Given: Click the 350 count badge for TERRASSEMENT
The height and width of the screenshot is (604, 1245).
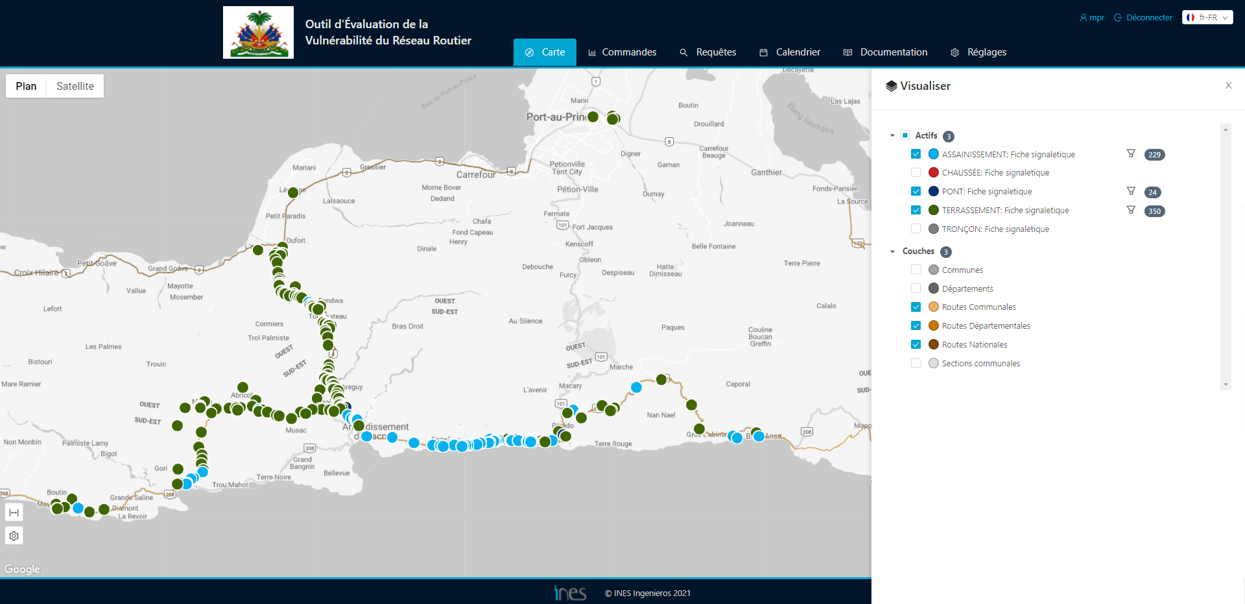Looking at the screenshot, I should pos(1154,211).
